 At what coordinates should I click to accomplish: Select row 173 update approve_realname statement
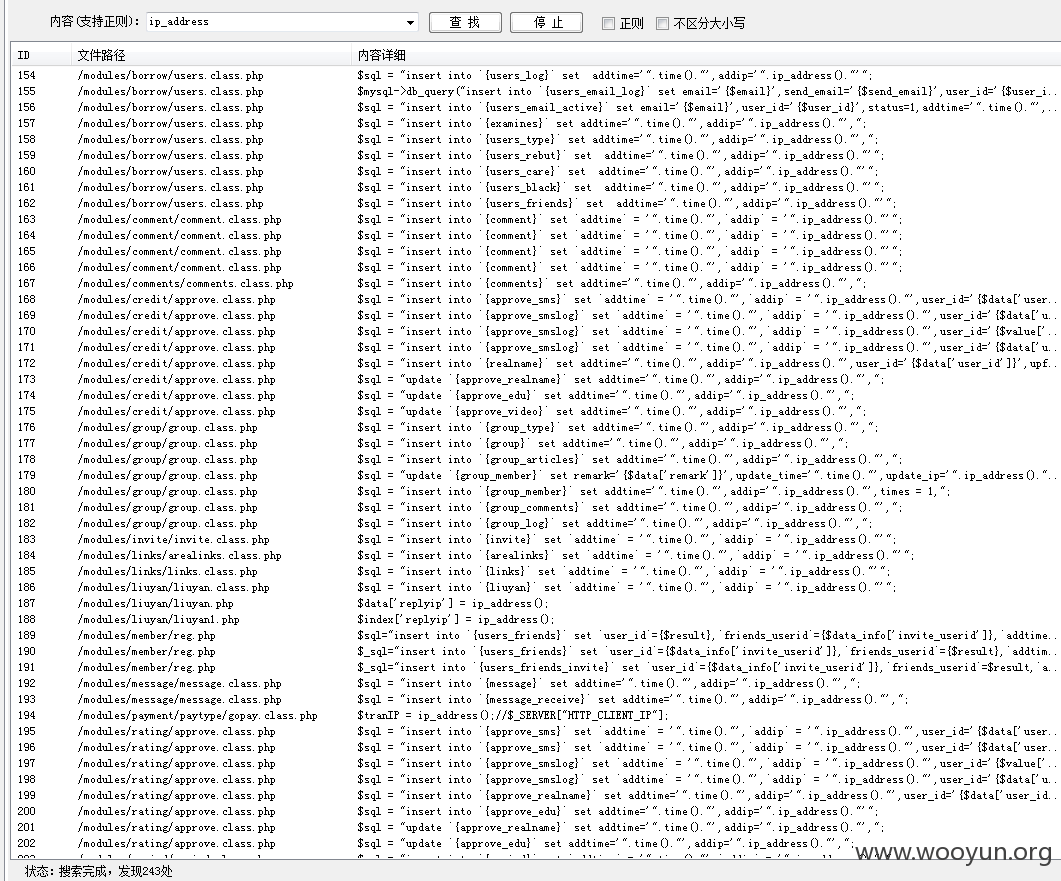620,380
